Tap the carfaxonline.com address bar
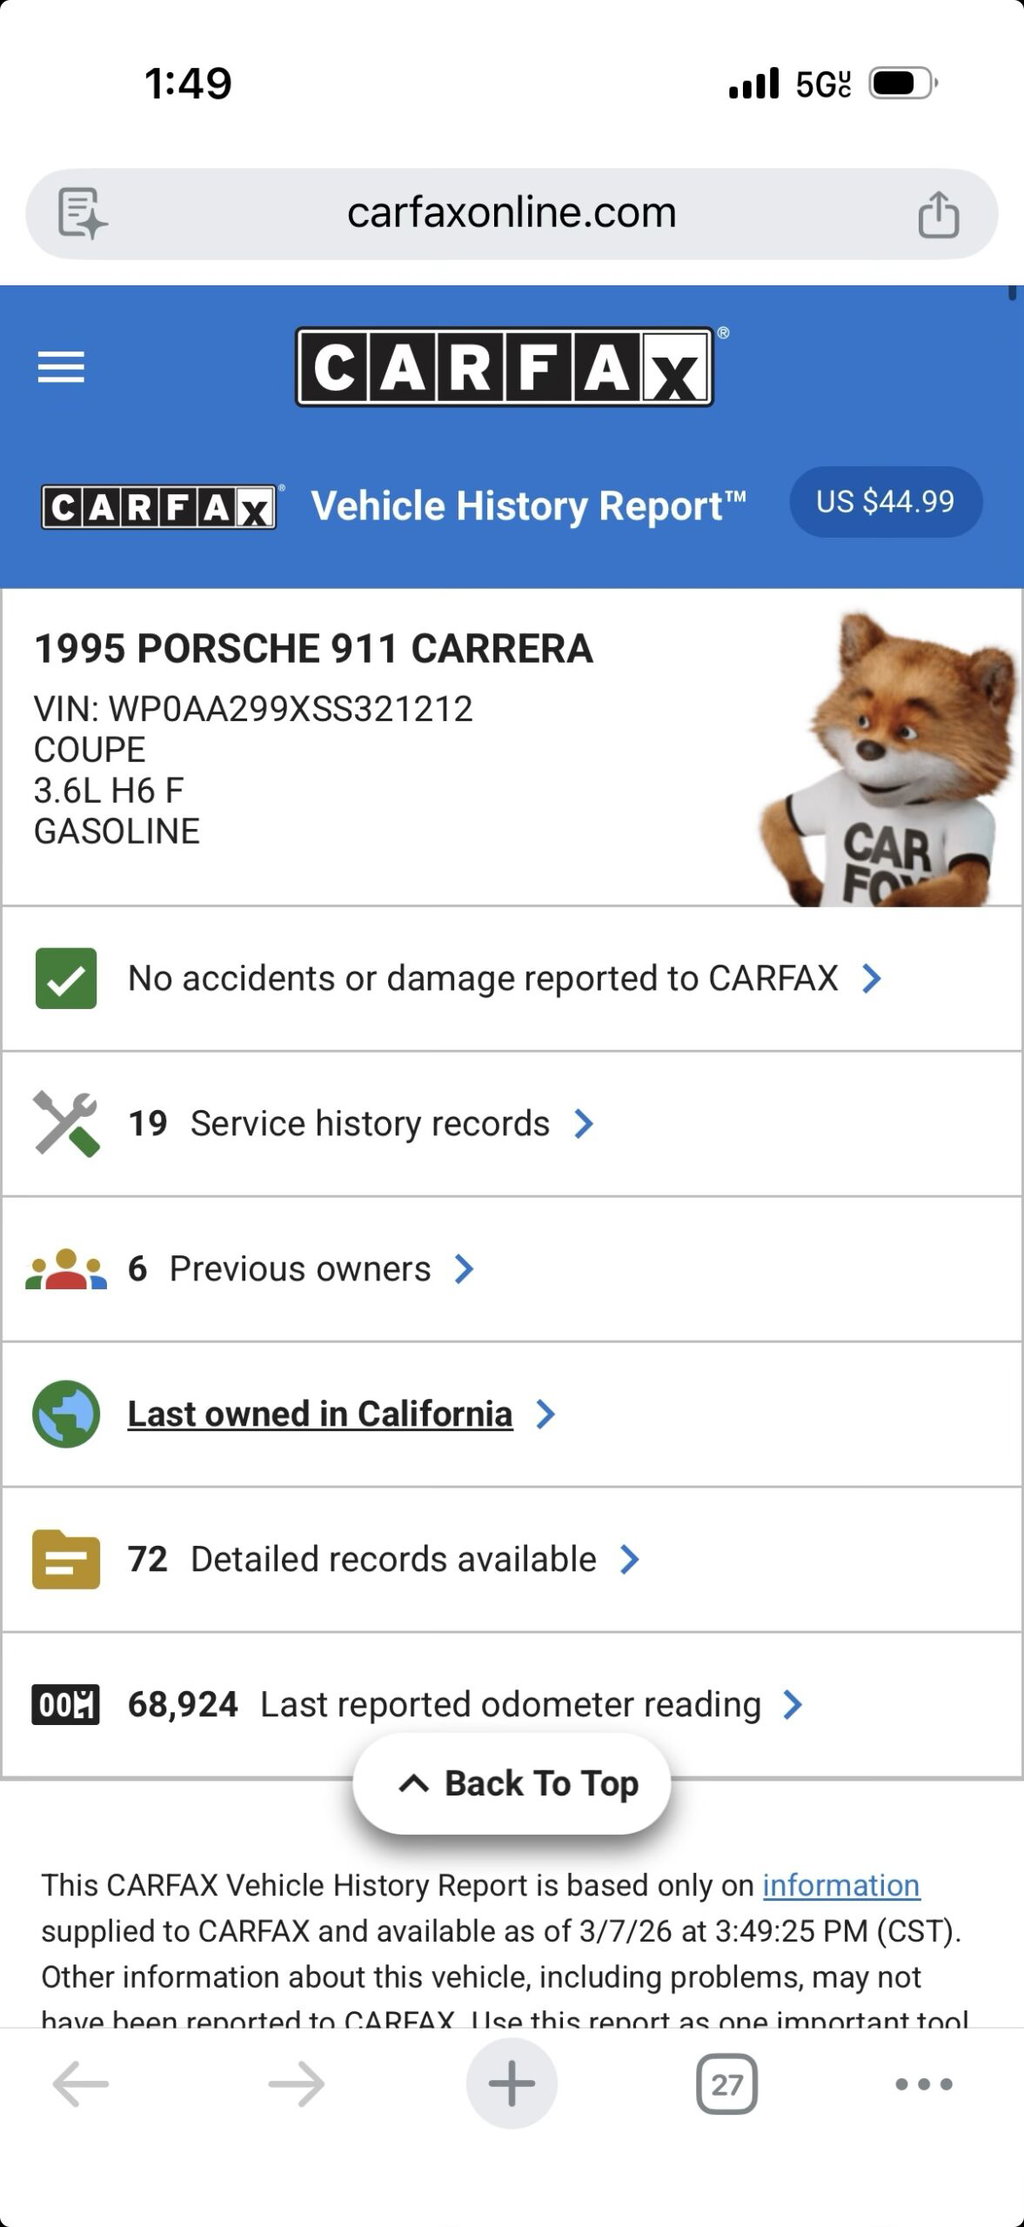The width and height of the screenshot is (1024, 2227). click(512, 213)
